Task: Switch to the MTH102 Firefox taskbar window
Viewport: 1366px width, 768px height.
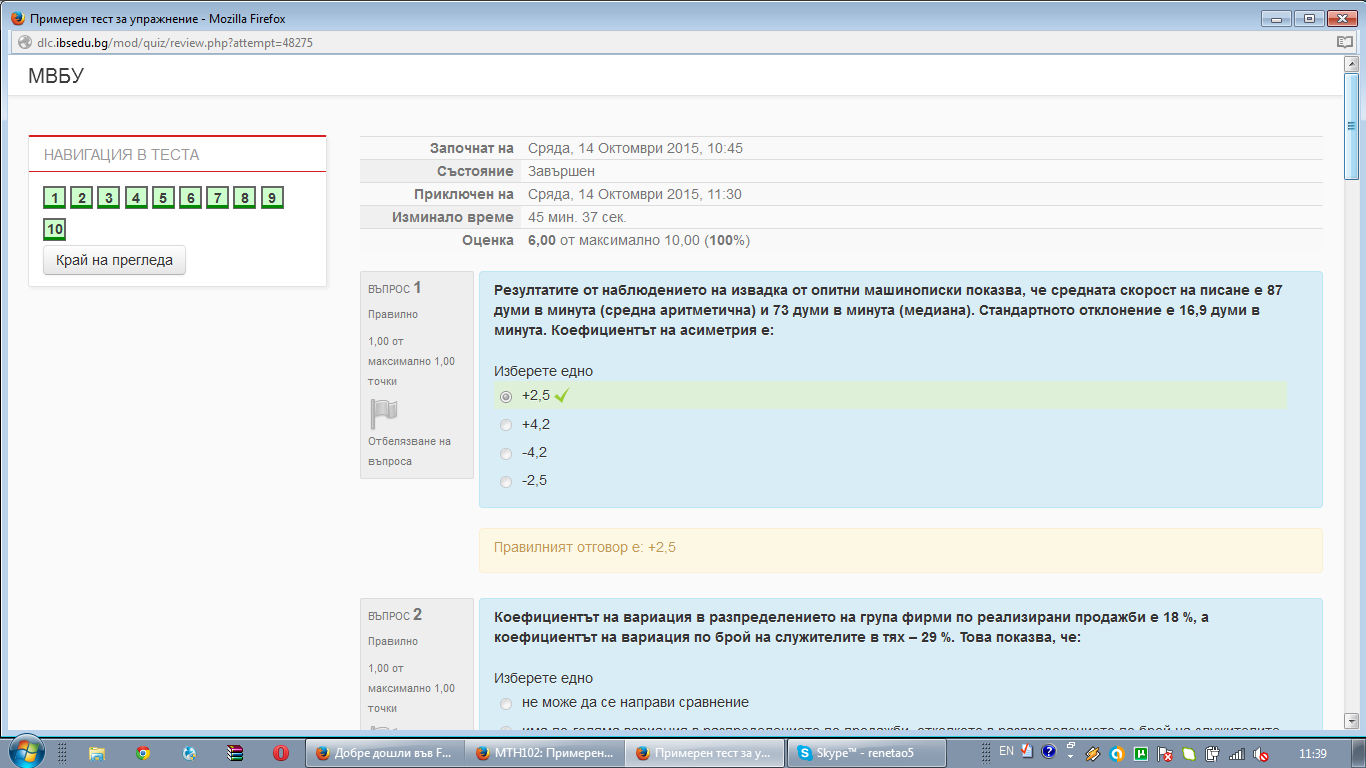Action: pos(543,753)
